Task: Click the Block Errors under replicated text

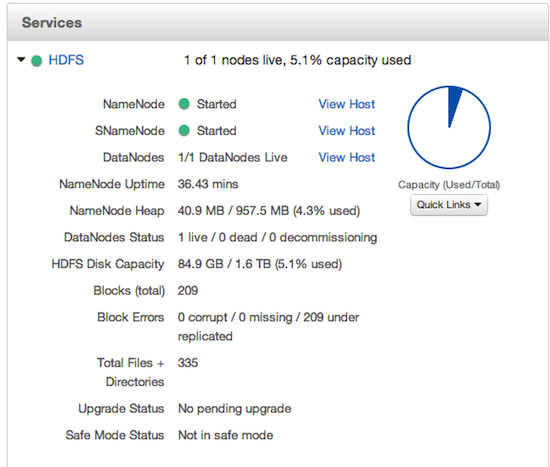Action: (x=268, y=327)
